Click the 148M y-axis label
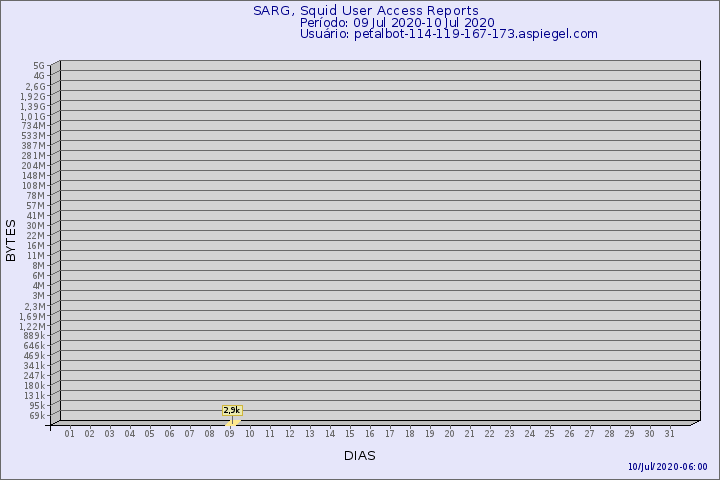This screenshot has height=480, width=720. 34,176
